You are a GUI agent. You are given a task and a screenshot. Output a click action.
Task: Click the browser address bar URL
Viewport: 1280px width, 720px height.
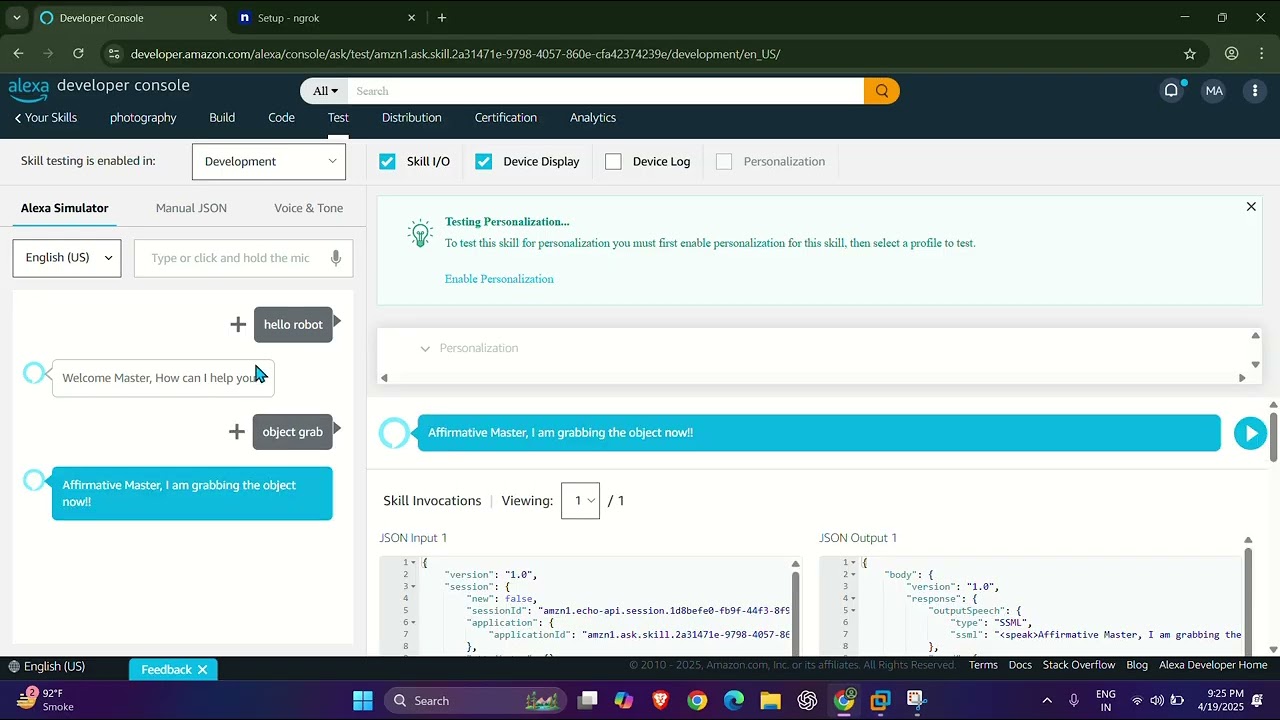click(455, 54)
